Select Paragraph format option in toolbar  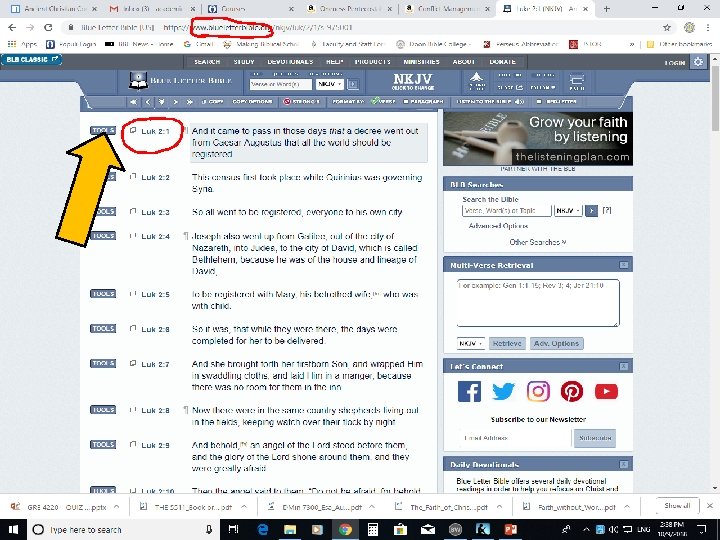pyautogui.click(x=423, y=101)
